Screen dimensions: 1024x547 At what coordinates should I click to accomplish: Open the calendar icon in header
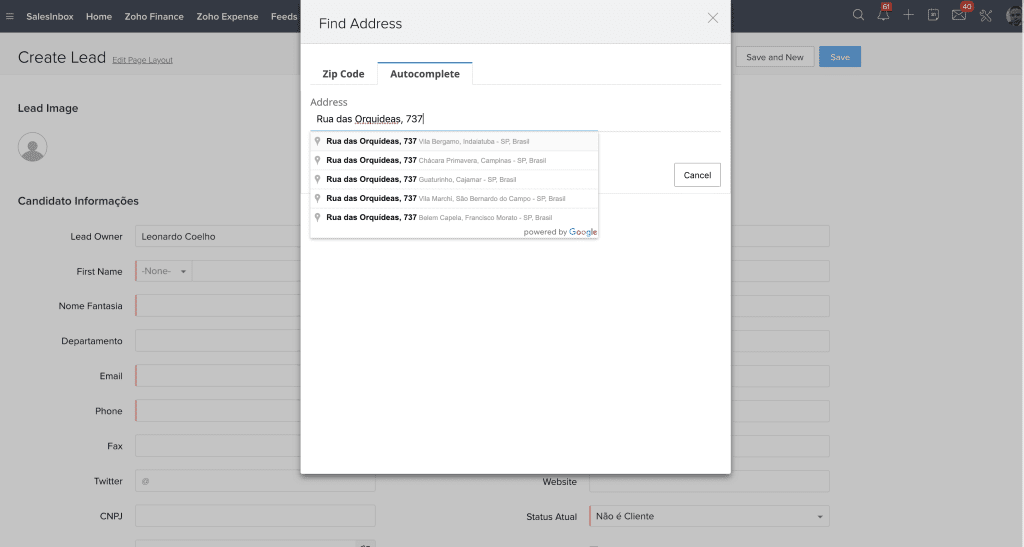(x=933, y=15)
